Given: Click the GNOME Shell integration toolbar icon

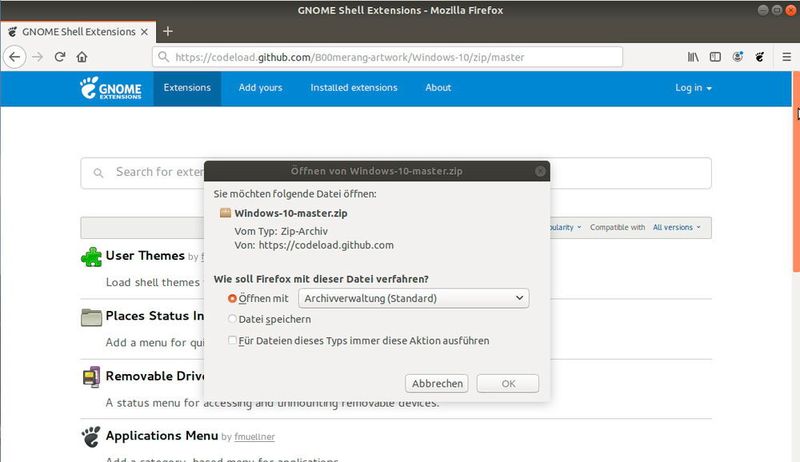Looking at the screenshot, I should 760,57.
